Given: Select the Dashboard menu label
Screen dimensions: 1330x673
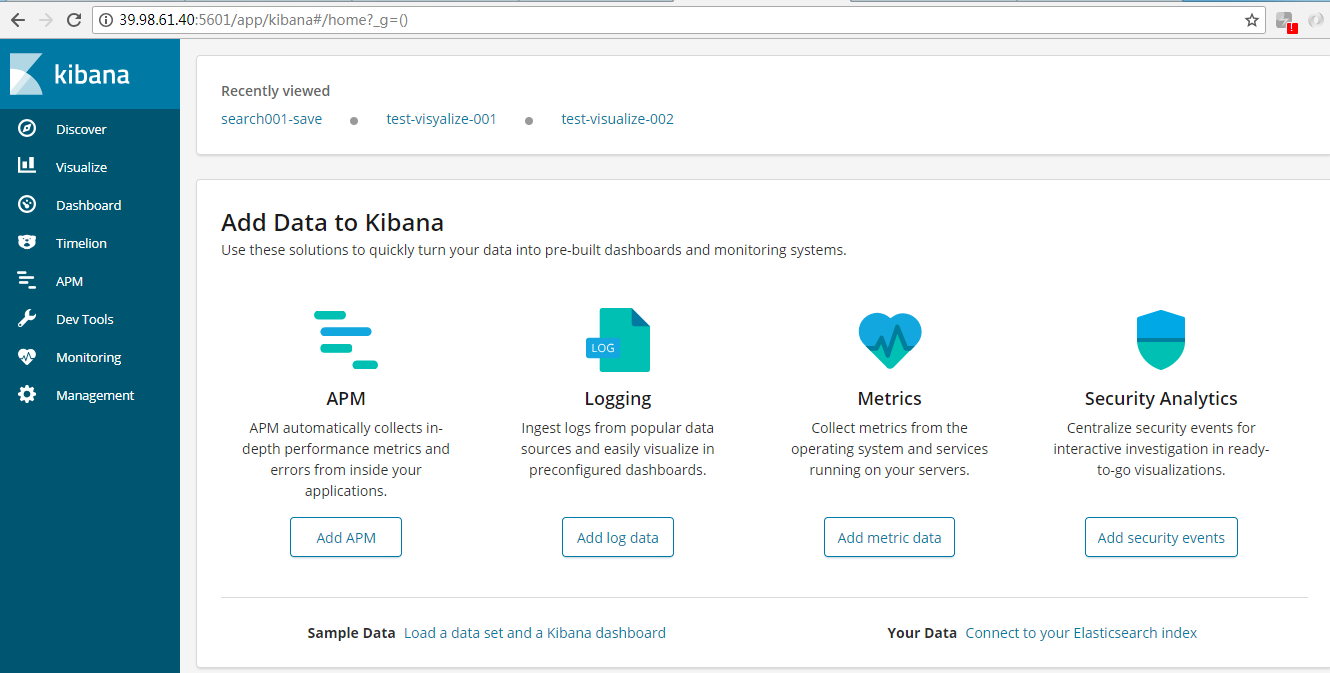Looking at the screenshot, I should pos(88,206).
